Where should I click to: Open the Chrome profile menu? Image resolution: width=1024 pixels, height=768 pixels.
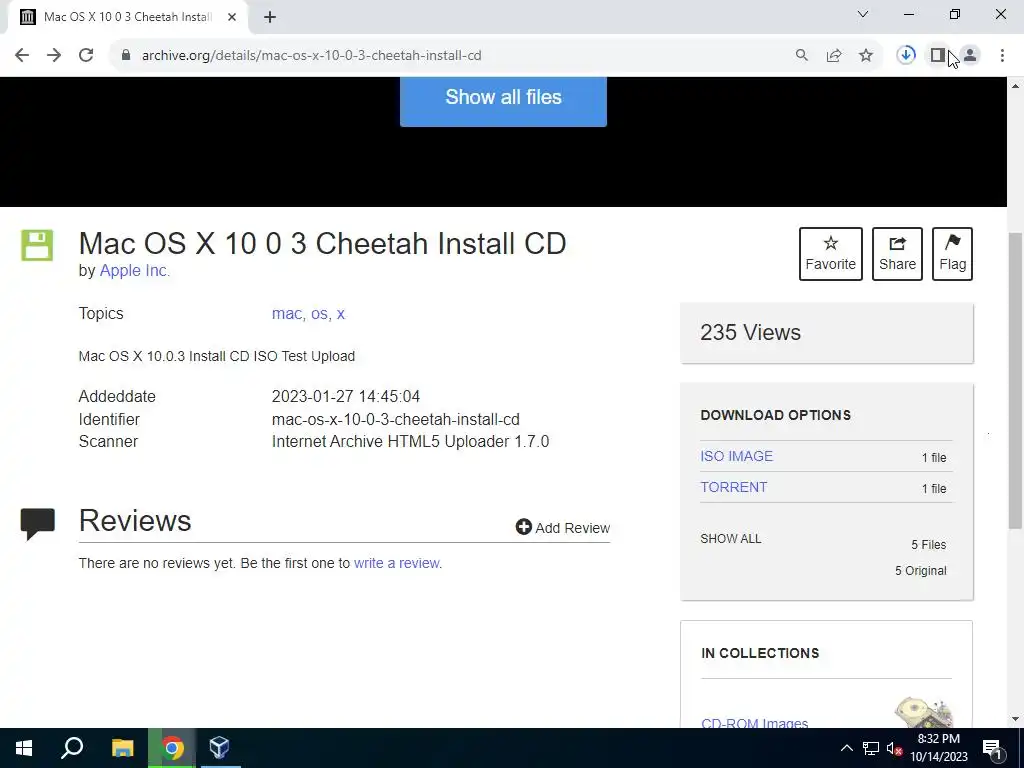970,56
